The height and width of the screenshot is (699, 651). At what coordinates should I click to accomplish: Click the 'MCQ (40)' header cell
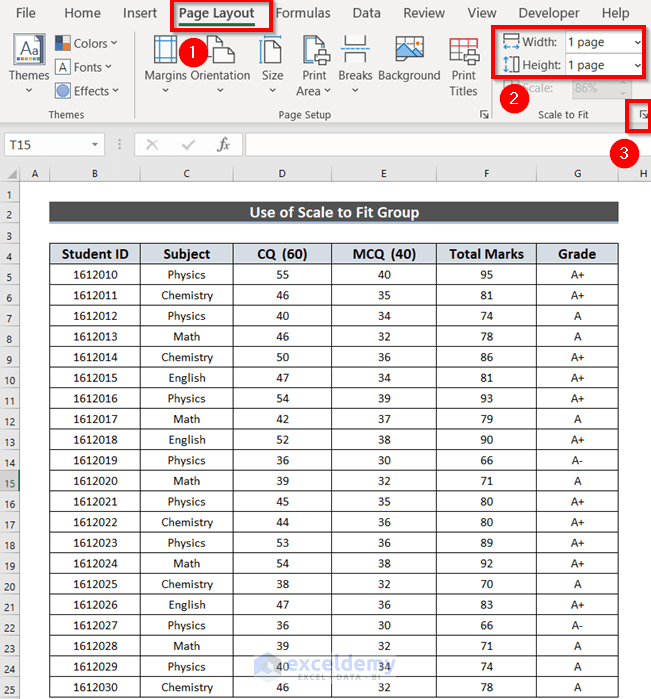pyautogui.click(x=384, y=254)
